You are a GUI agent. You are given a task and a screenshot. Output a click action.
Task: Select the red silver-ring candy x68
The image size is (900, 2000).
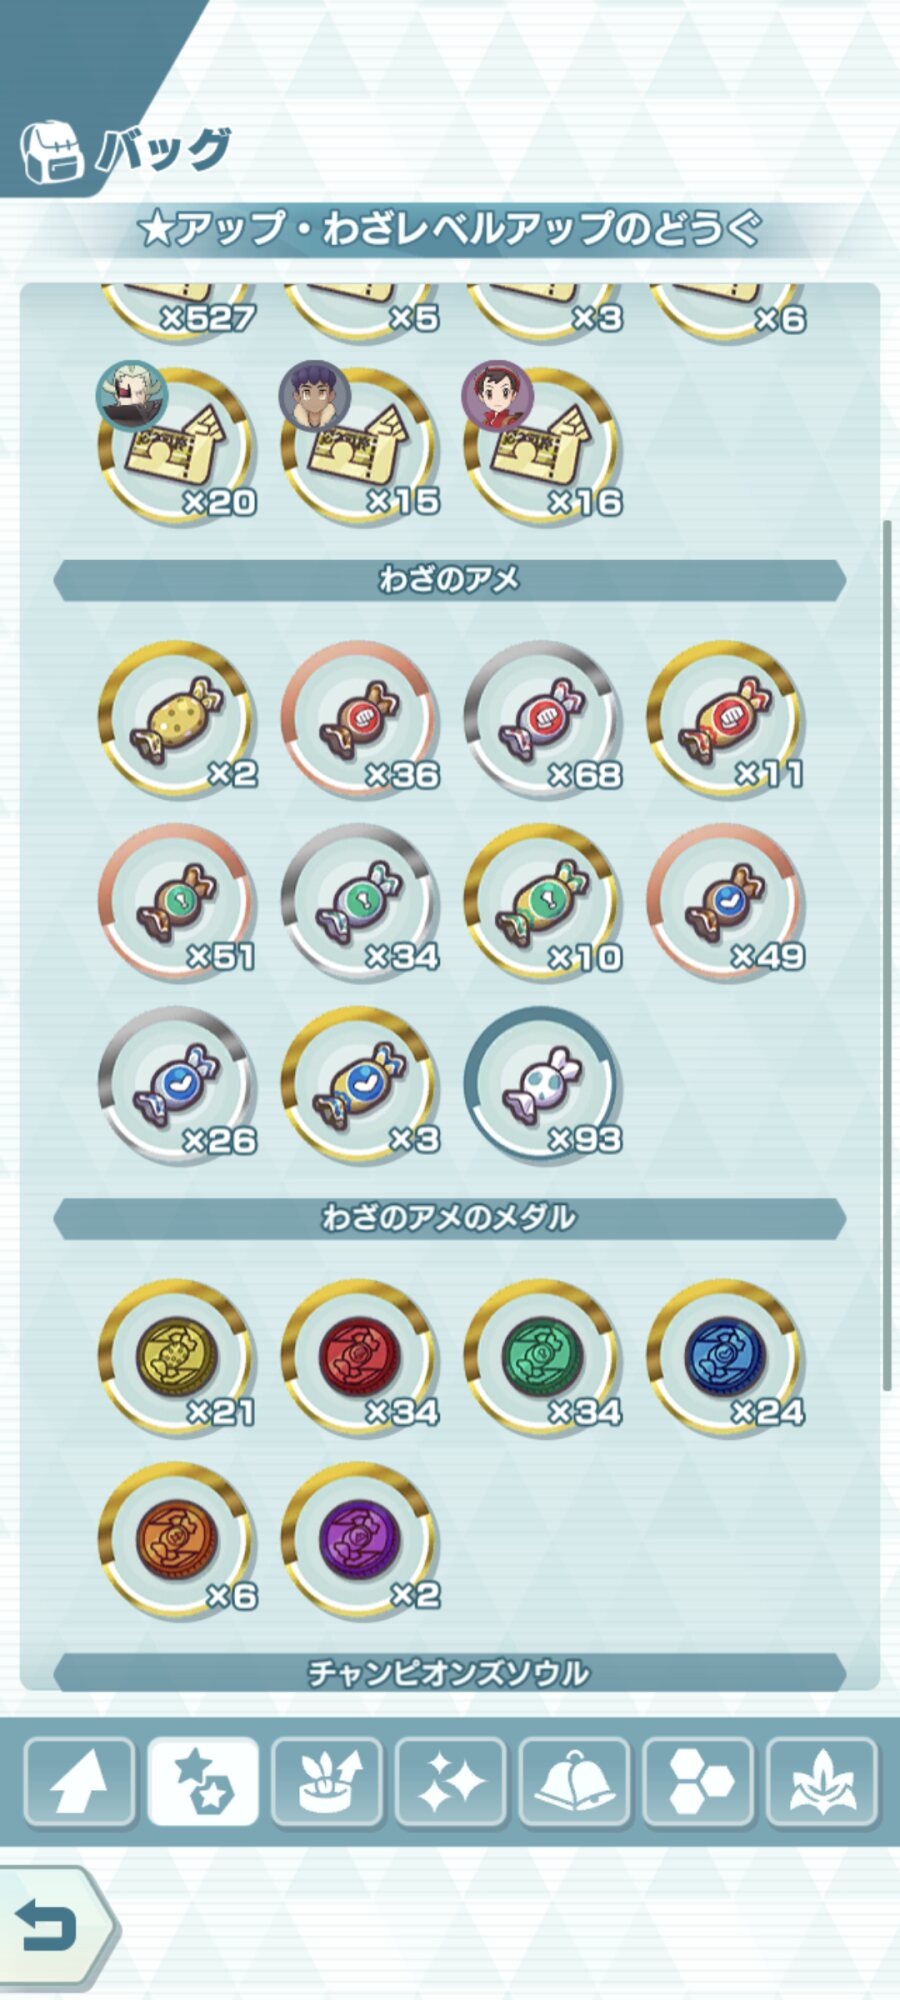click(x=543, y=719)
